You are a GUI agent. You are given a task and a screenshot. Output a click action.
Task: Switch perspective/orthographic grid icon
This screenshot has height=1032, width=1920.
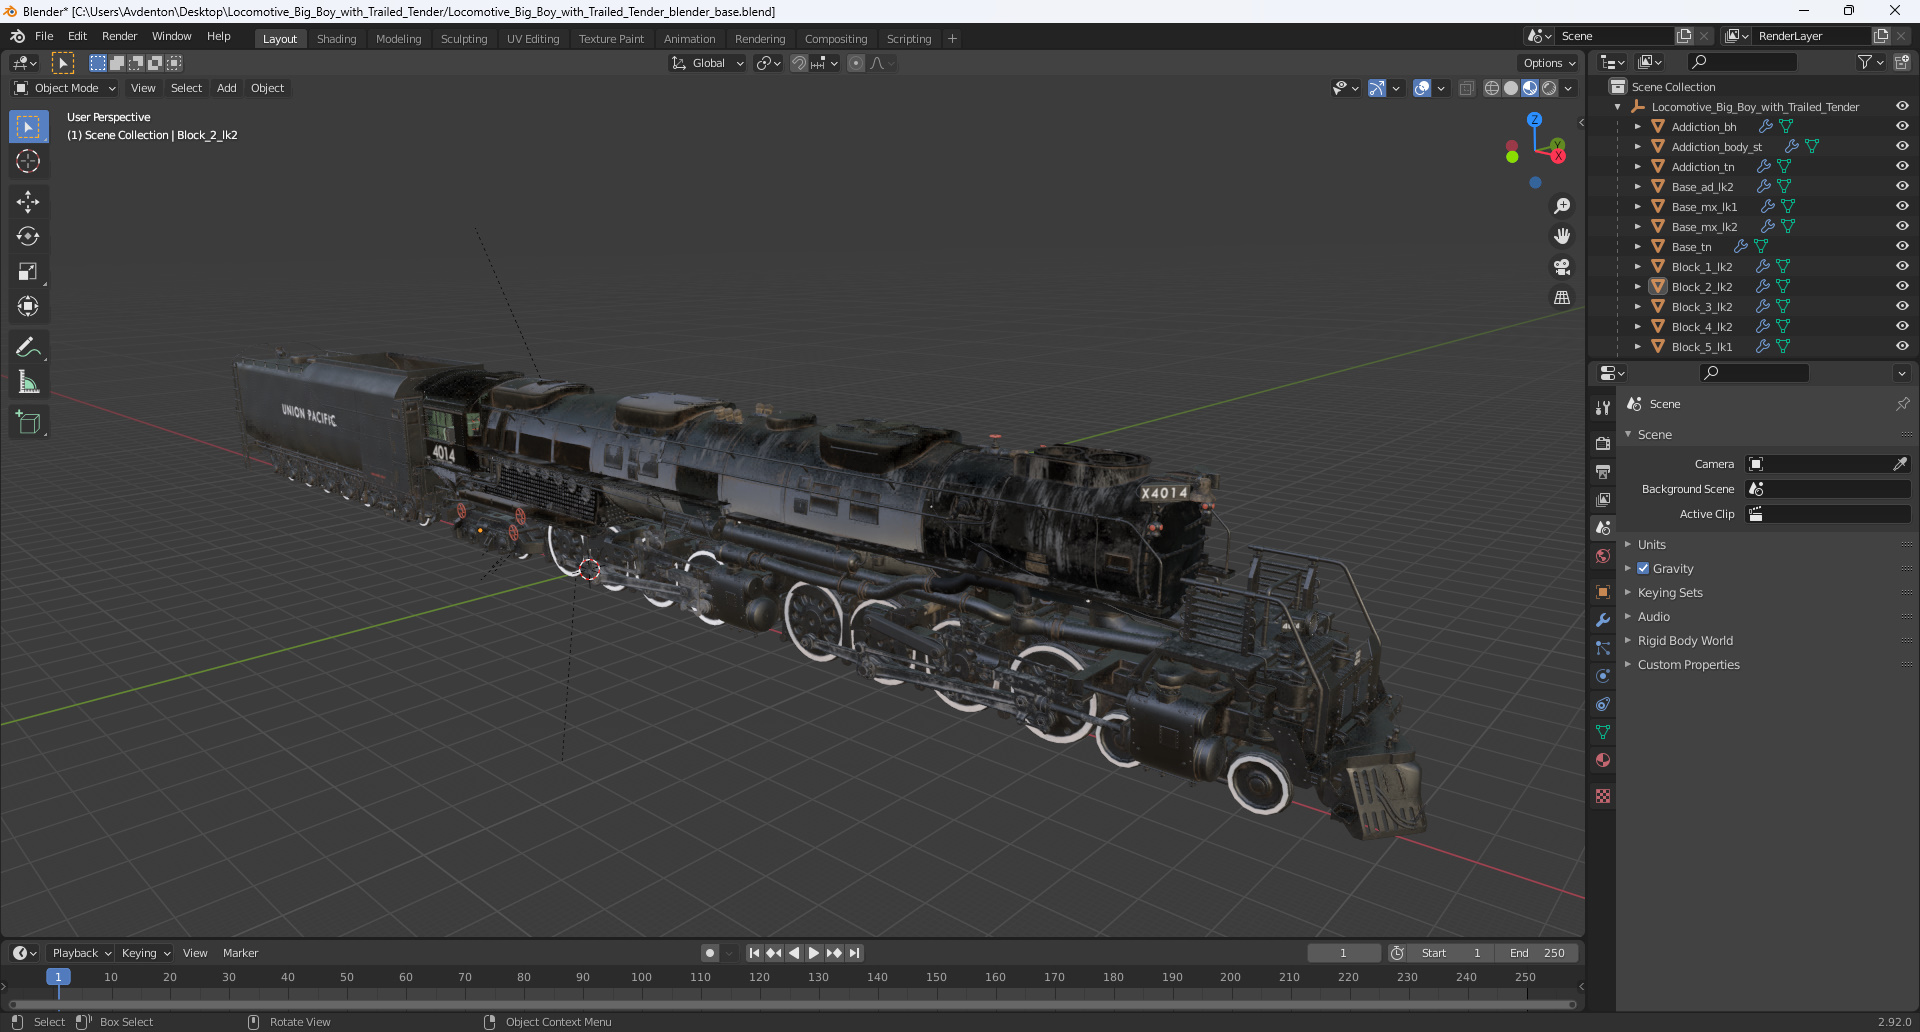tap(1561, 297)
